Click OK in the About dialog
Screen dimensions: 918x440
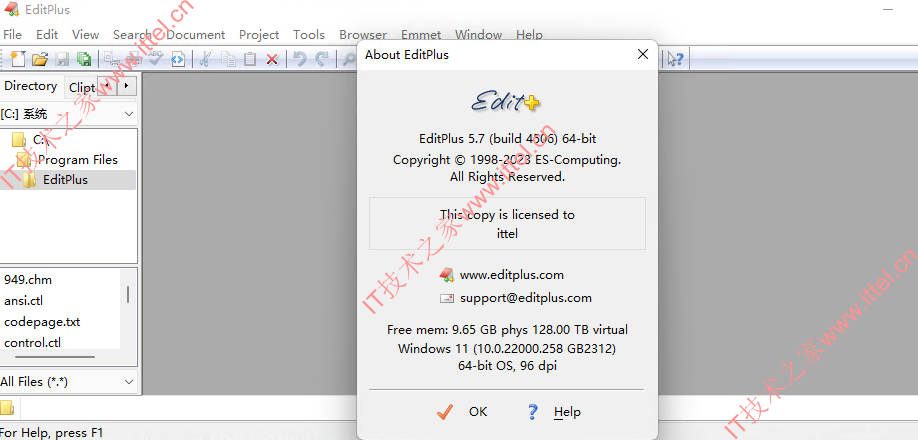463,412
